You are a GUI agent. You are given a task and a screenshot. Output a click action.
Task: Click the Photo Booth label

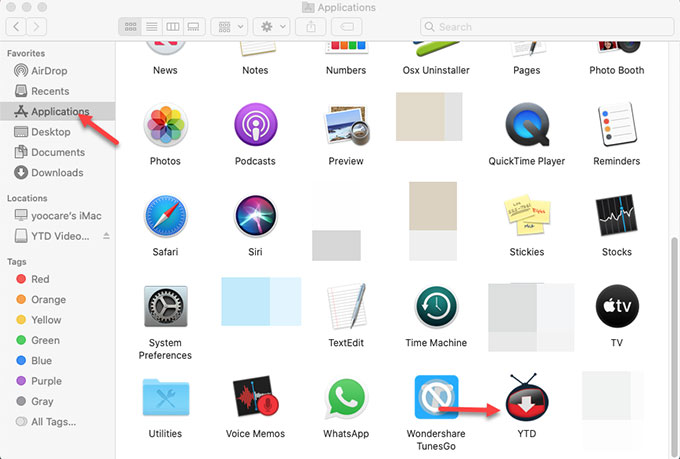click(617, 70)
